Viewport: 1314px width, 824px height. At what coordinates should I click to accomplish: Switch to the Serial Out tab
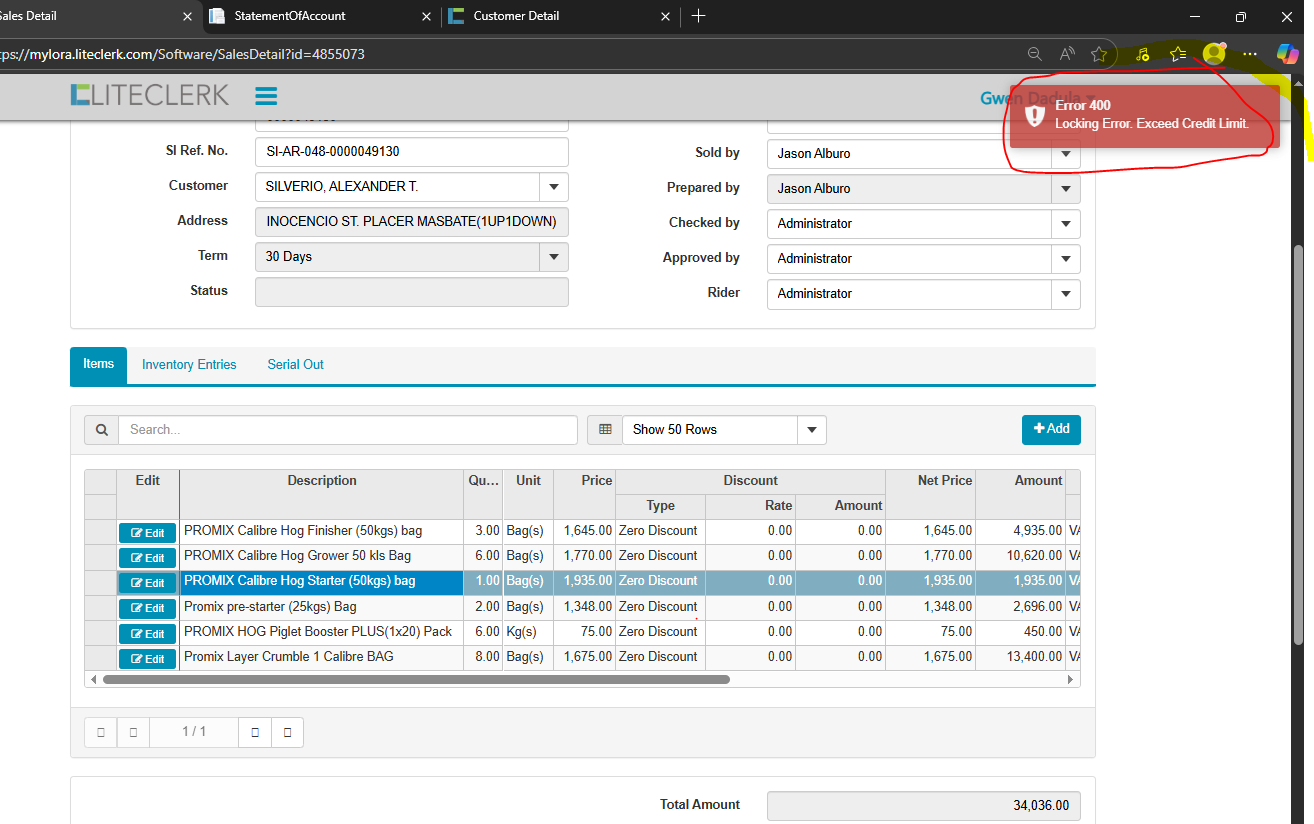pos(295,365)
